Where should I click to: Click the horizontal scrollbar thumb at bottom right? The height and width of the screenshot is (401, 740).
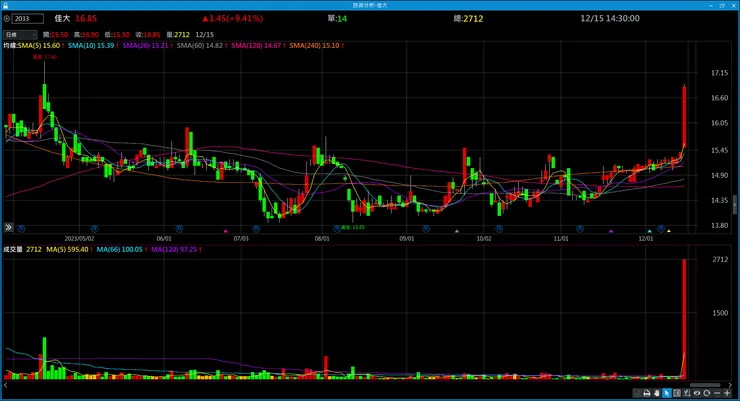click(x=705, y=385)
